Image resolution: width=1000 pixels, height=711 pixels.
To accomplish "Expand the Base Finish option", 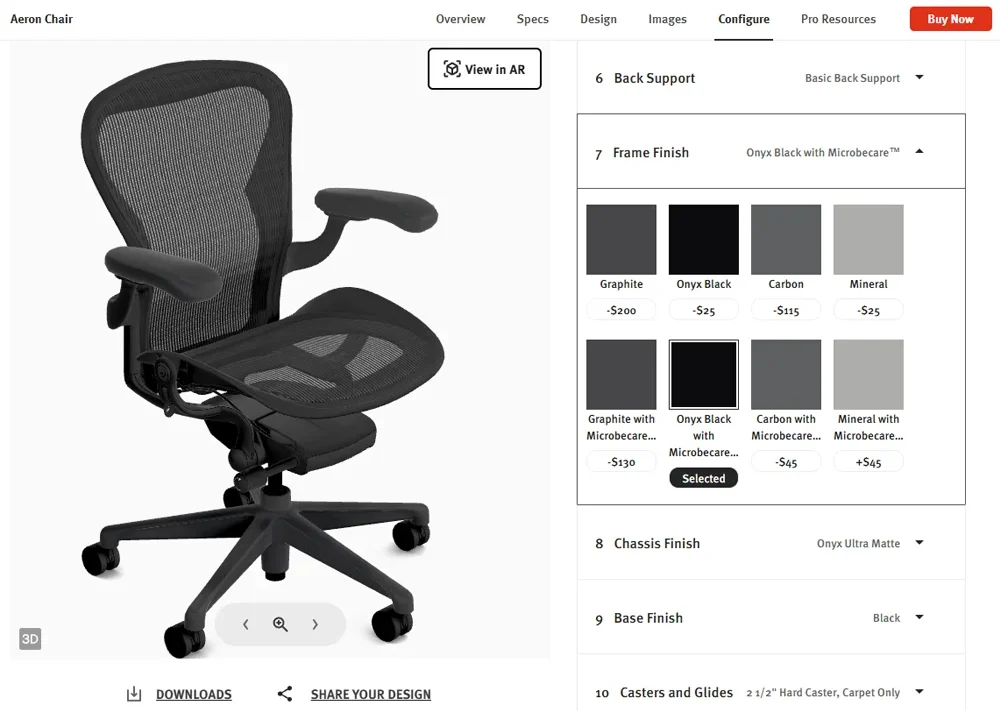I will [x=919, y=617].
